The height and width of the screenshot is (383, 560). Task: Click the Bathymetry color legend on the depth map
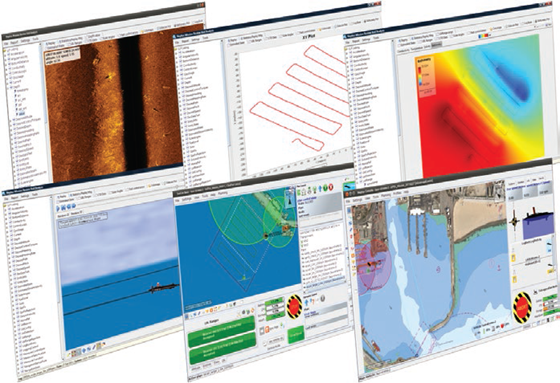tap(425, 76)
